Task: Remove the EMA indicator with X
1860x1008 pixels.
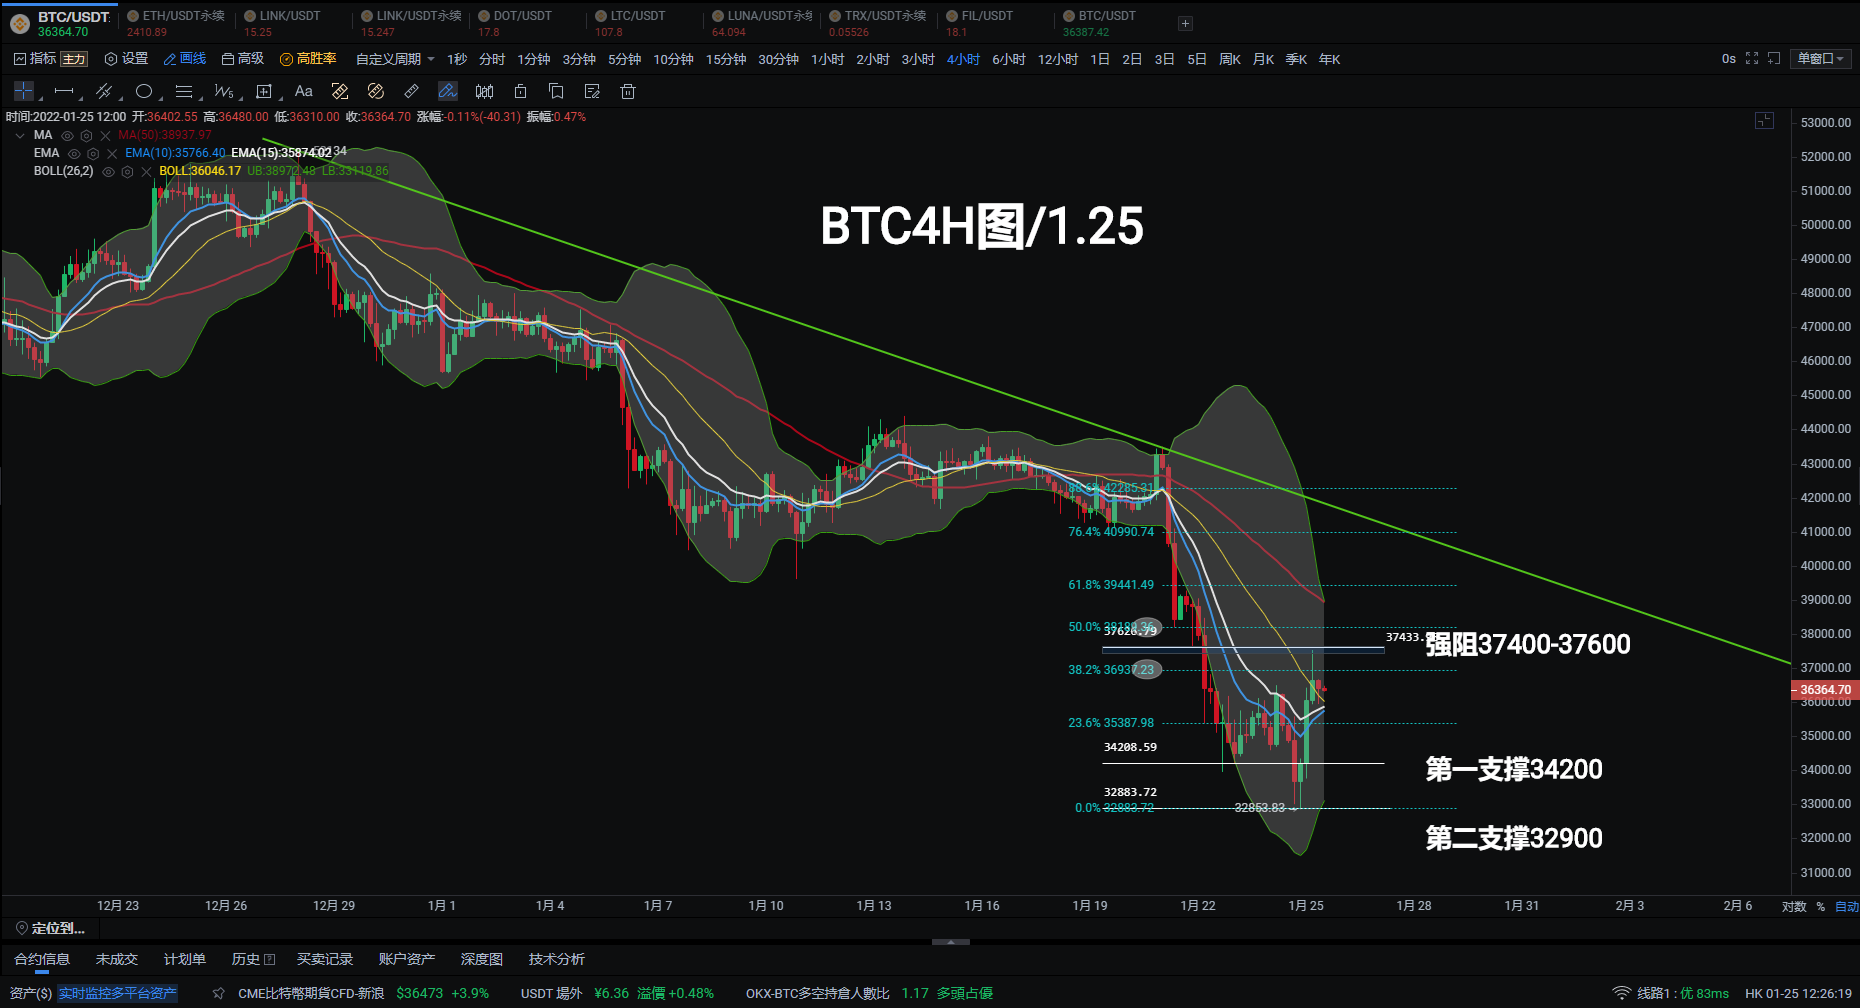Action: (x=112, y=154)
